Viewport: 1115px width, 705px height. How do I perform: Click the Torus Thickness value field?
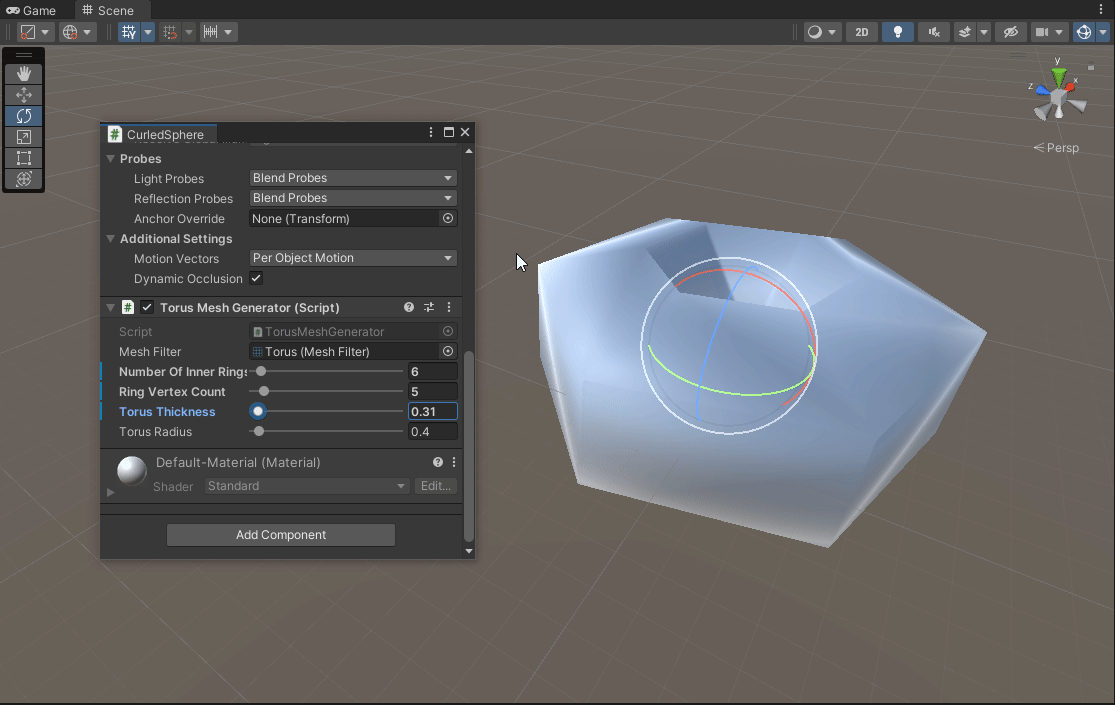(x=432, y=411)
